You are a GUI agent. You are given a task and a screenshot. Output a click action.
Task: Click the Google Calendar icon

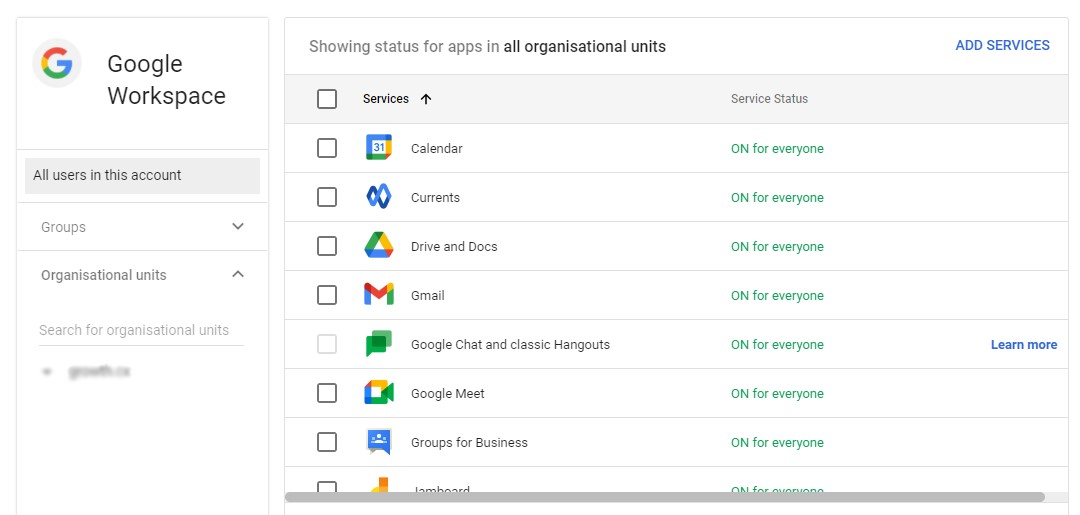[379, 148]
